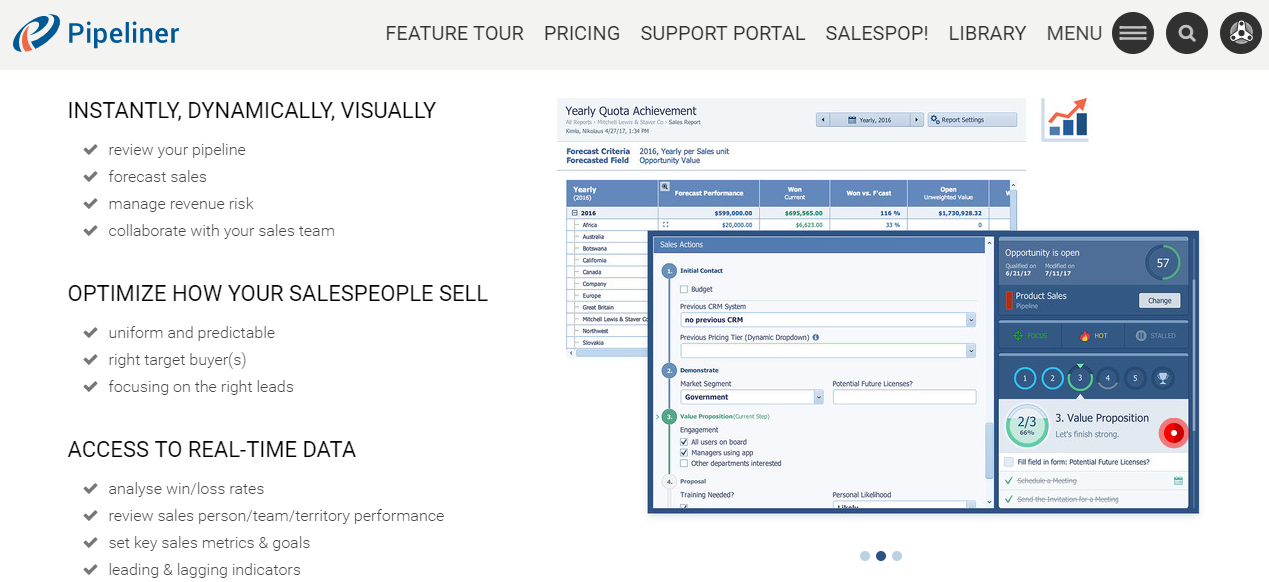Click step 4 Proposal circle
Image resolution: width=1269 pixels, height=582 pixels.
point(669,481)
